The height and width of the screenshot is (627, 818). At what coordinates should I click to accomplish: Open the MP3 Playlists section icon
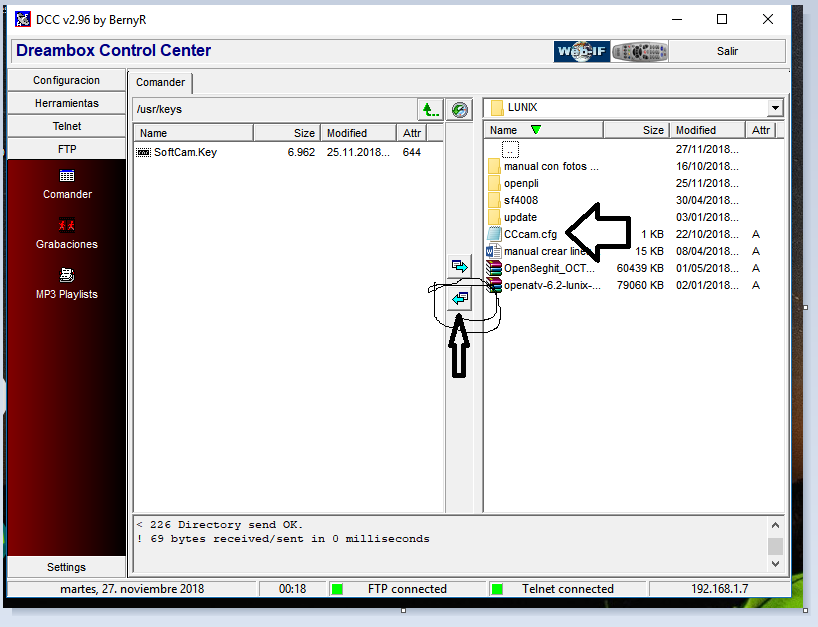coord(67,275)
